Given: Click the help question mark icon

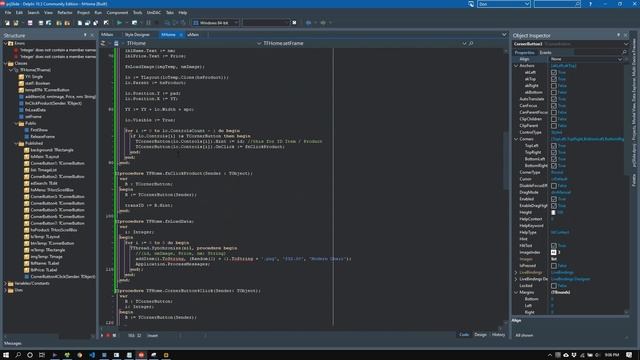Looking at the screenshot, I should 590,4.
